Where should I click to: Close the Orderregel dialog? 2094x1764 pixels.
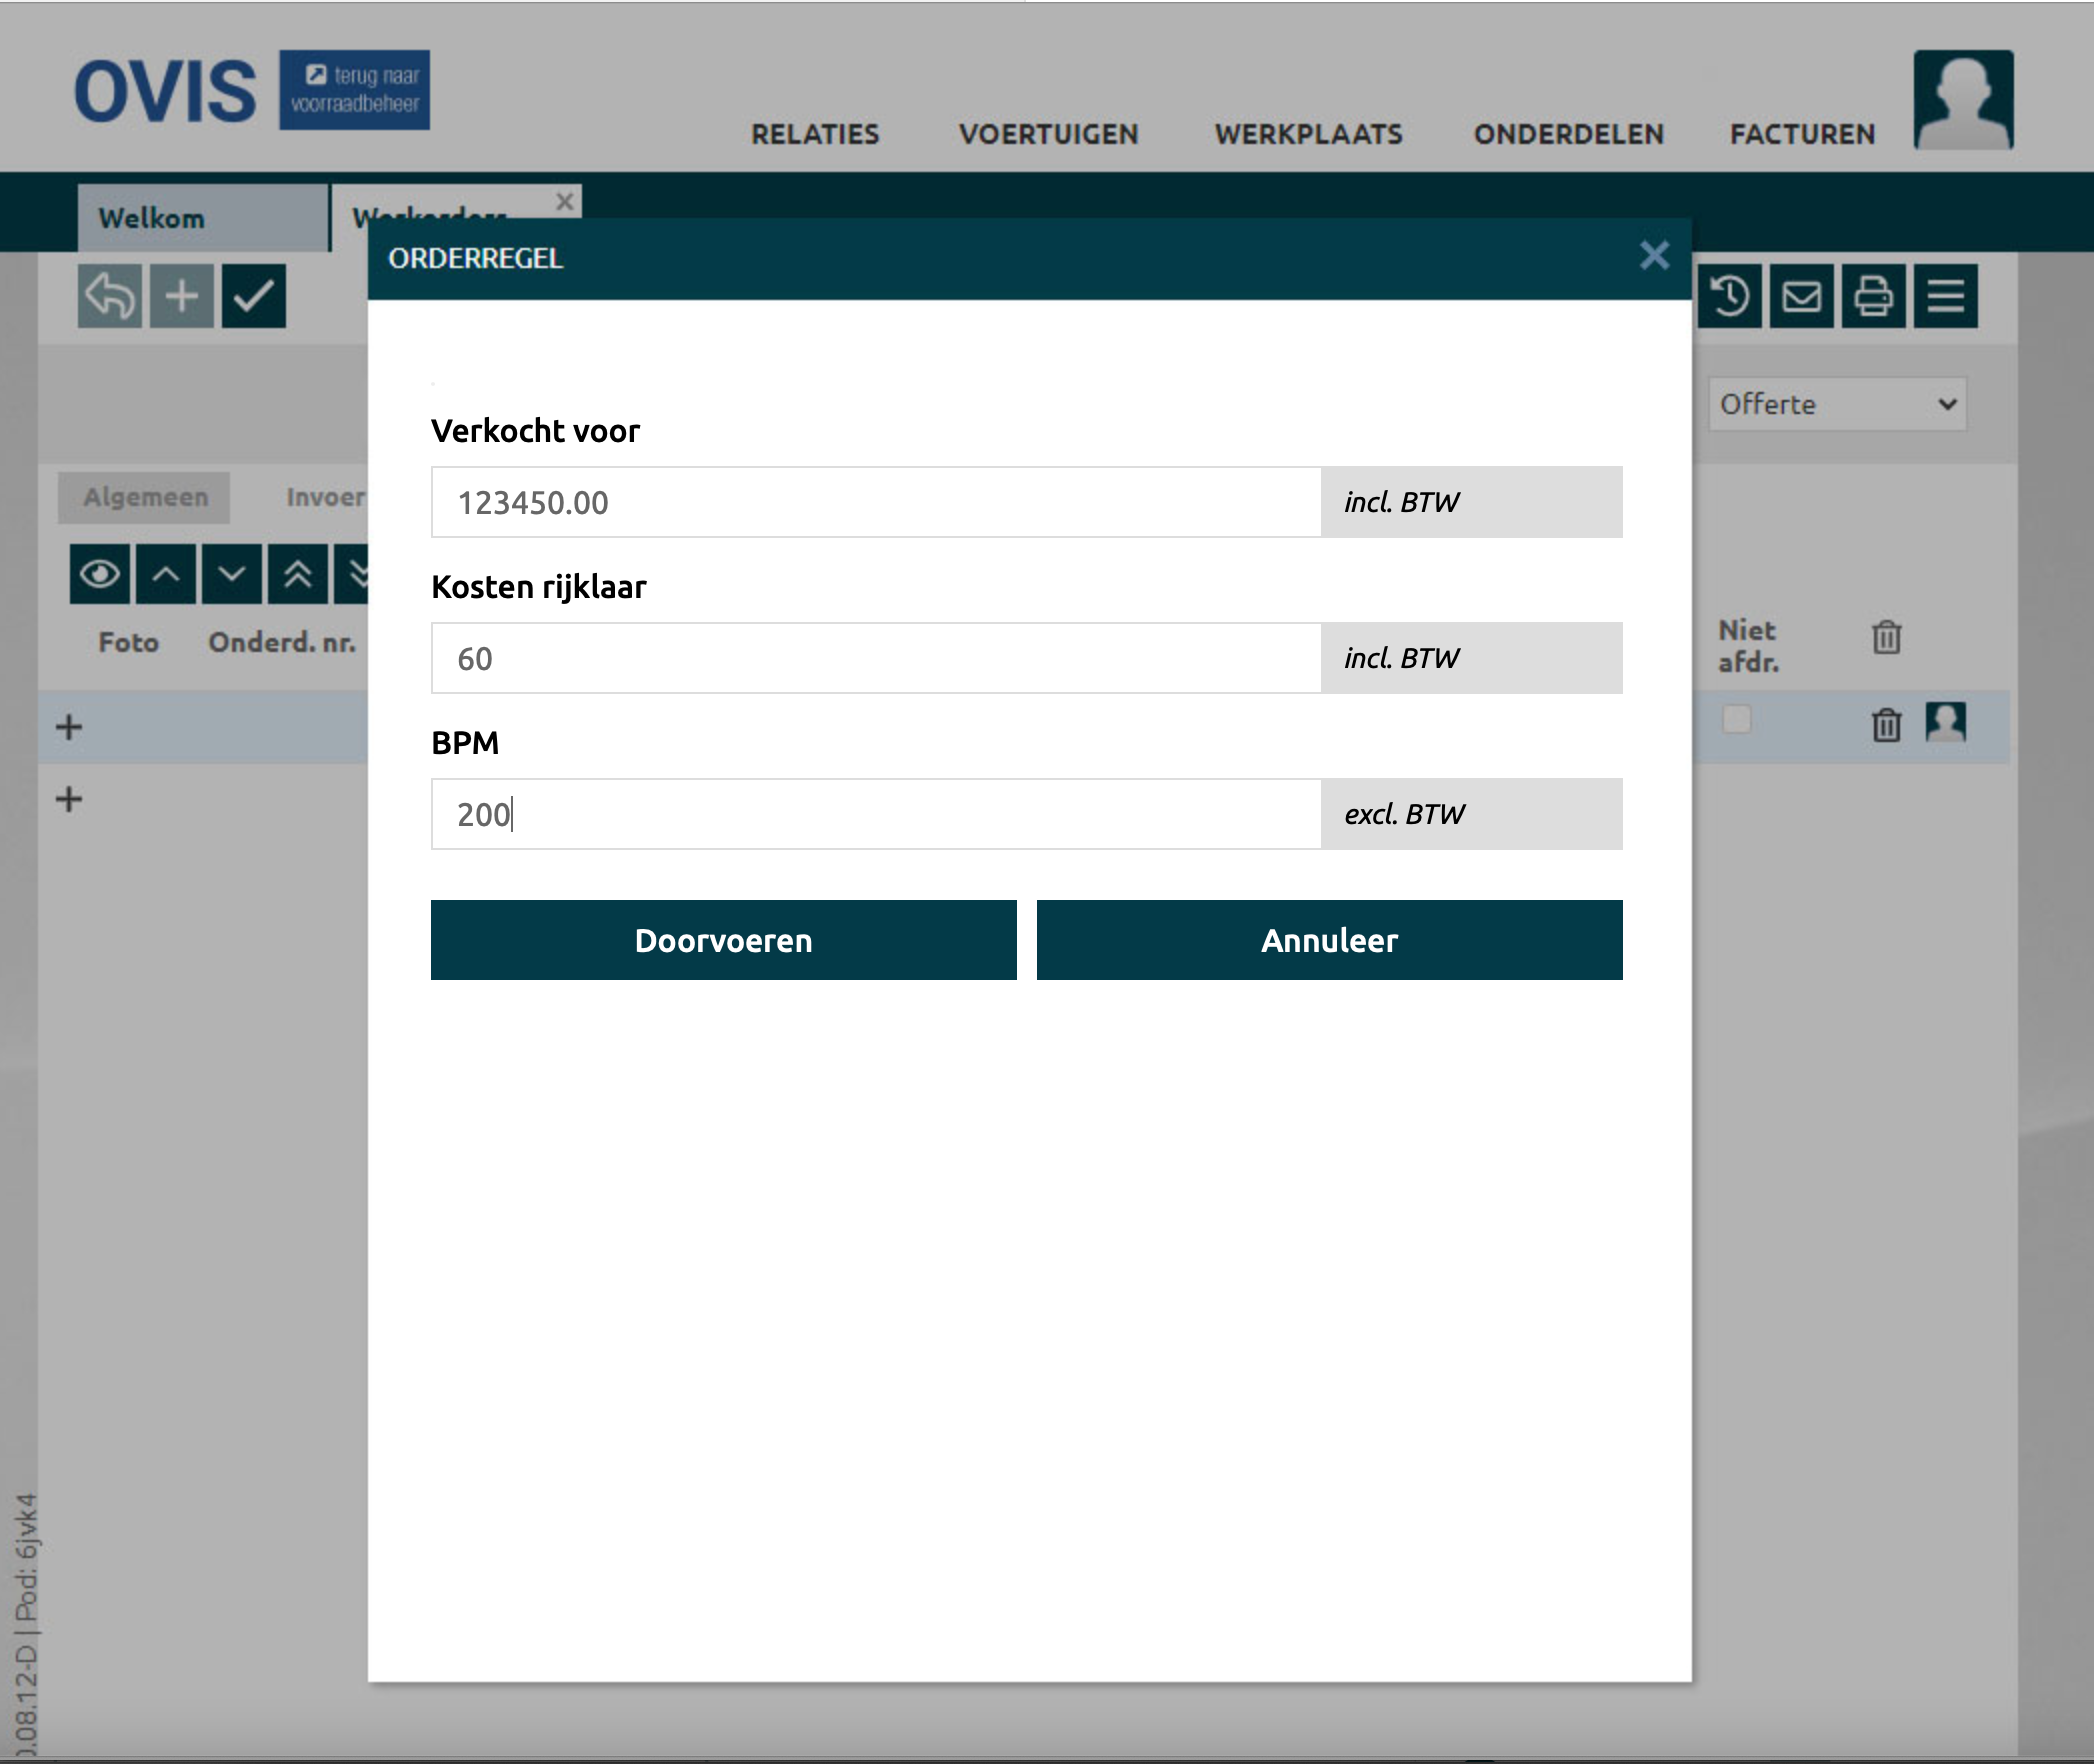(1654, 256)
